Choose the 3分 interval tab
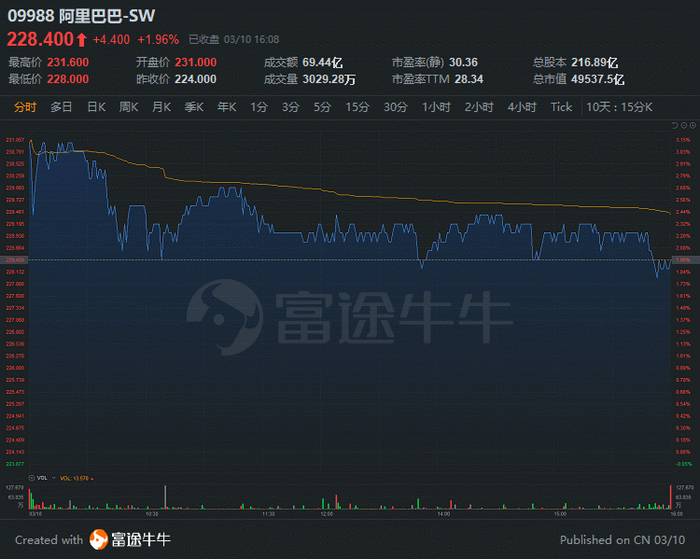 point(290,107)
